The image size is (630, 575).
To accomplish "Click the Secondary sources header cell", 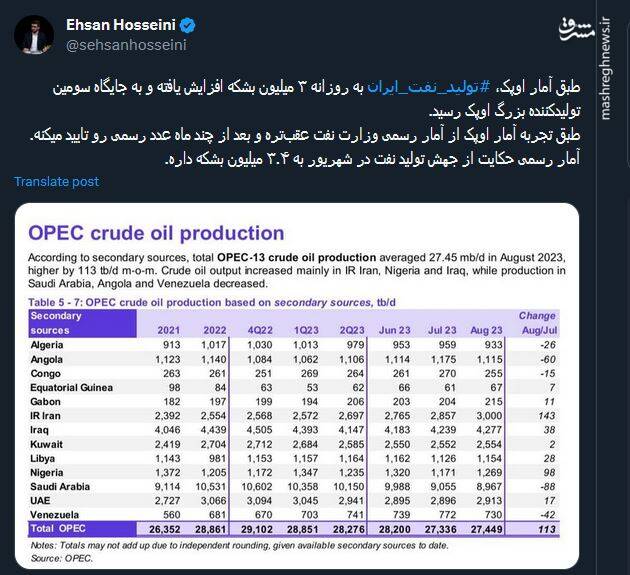I will pyautogui.click(x=56, y=322).
